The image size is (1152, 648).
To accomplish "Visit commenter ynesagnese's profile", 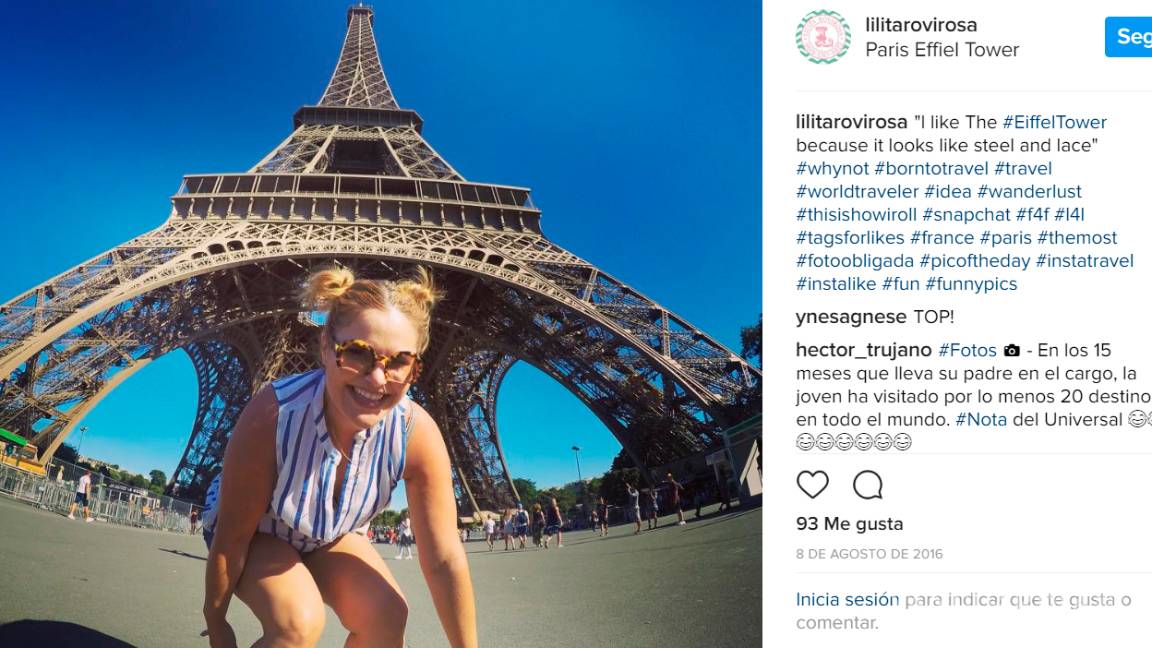I will tap(851, 317).
